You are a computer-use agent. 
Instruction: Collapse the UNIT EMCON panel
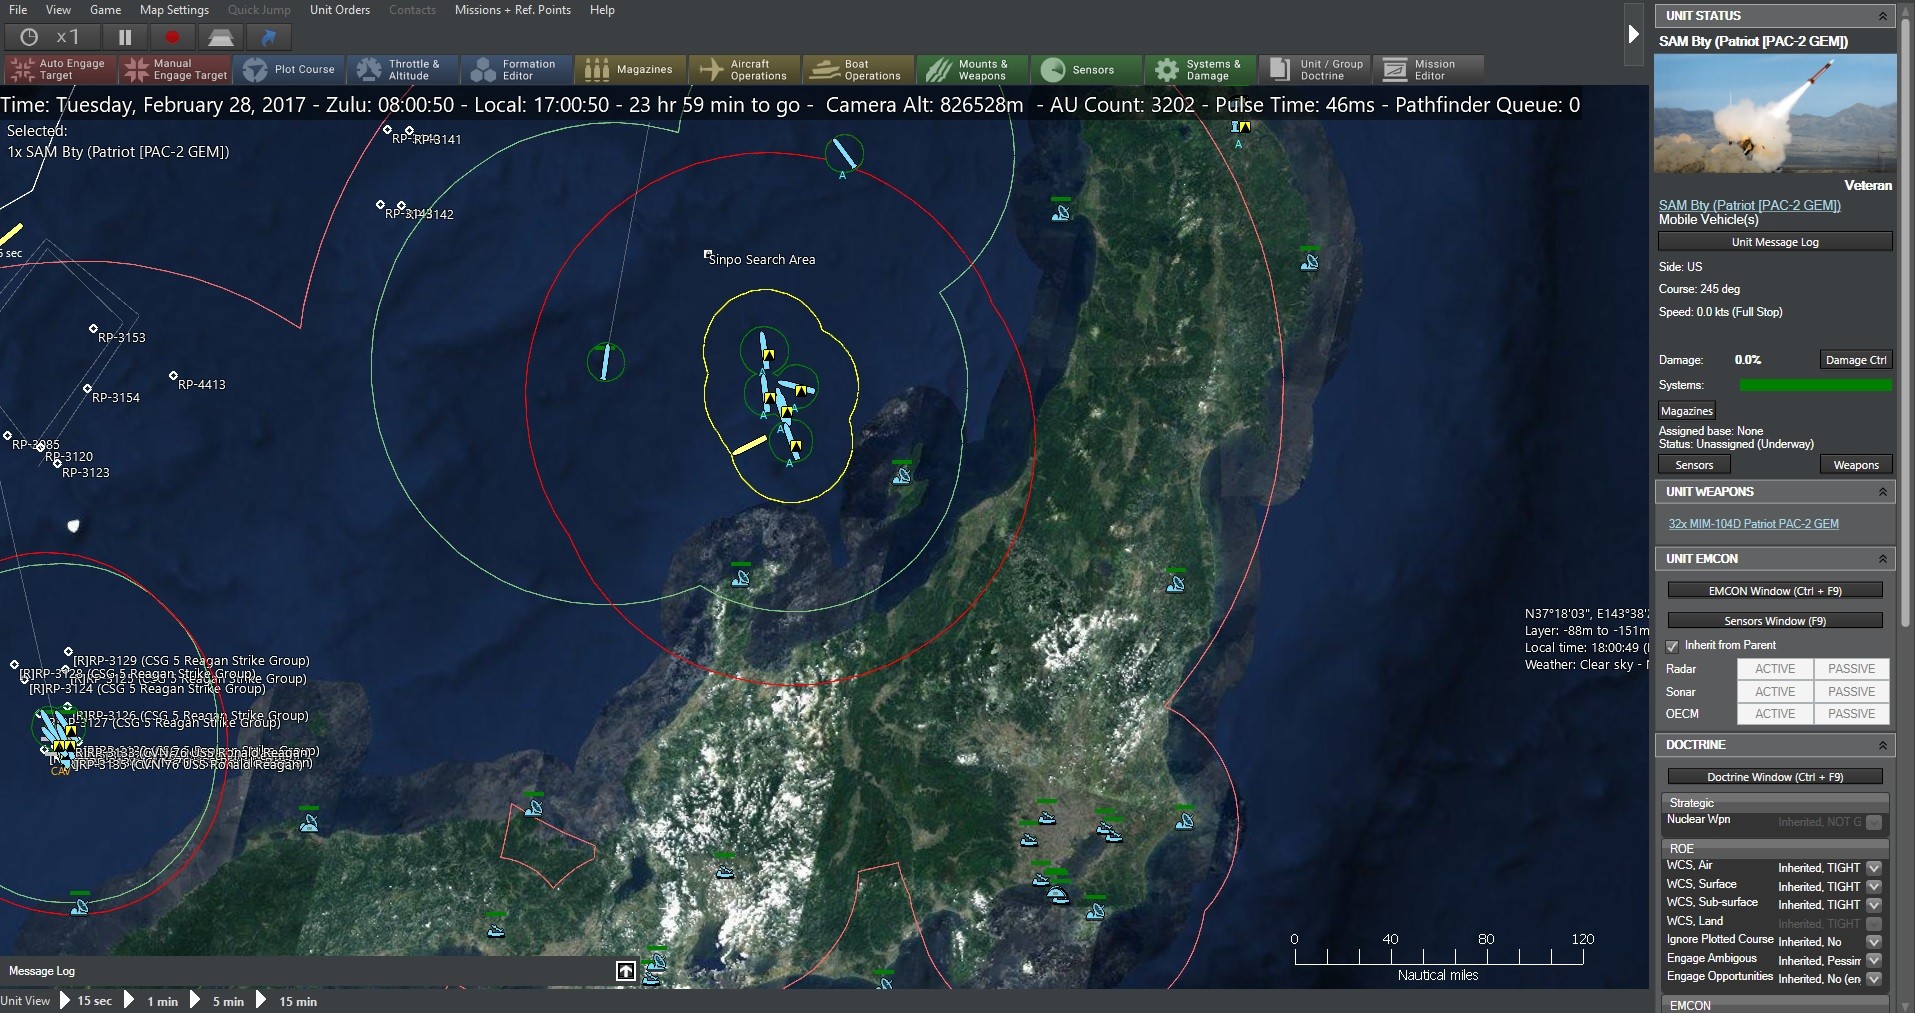(1883, 559)
